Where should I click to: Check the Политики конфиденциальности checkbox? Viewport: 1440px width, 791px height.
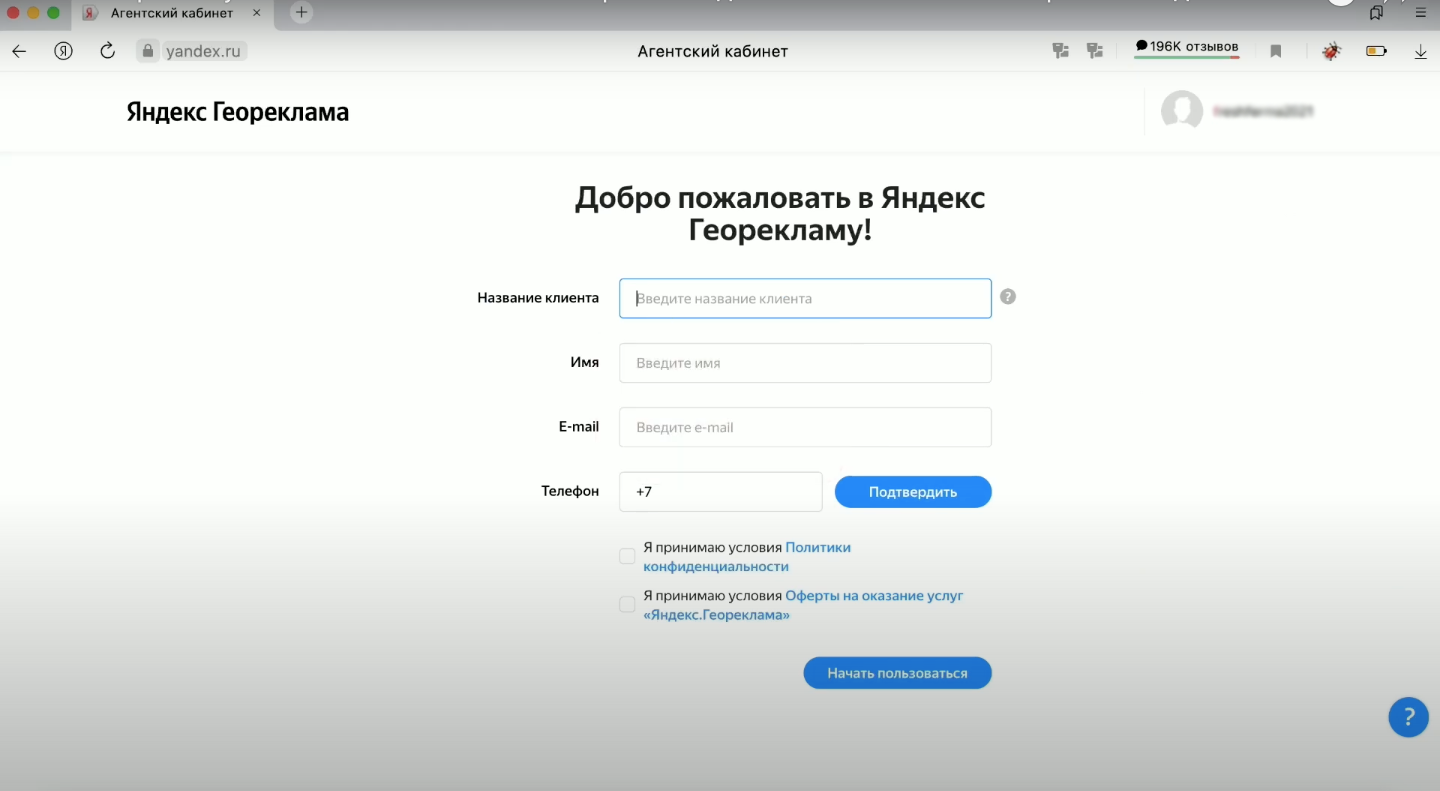click(627, 556)
